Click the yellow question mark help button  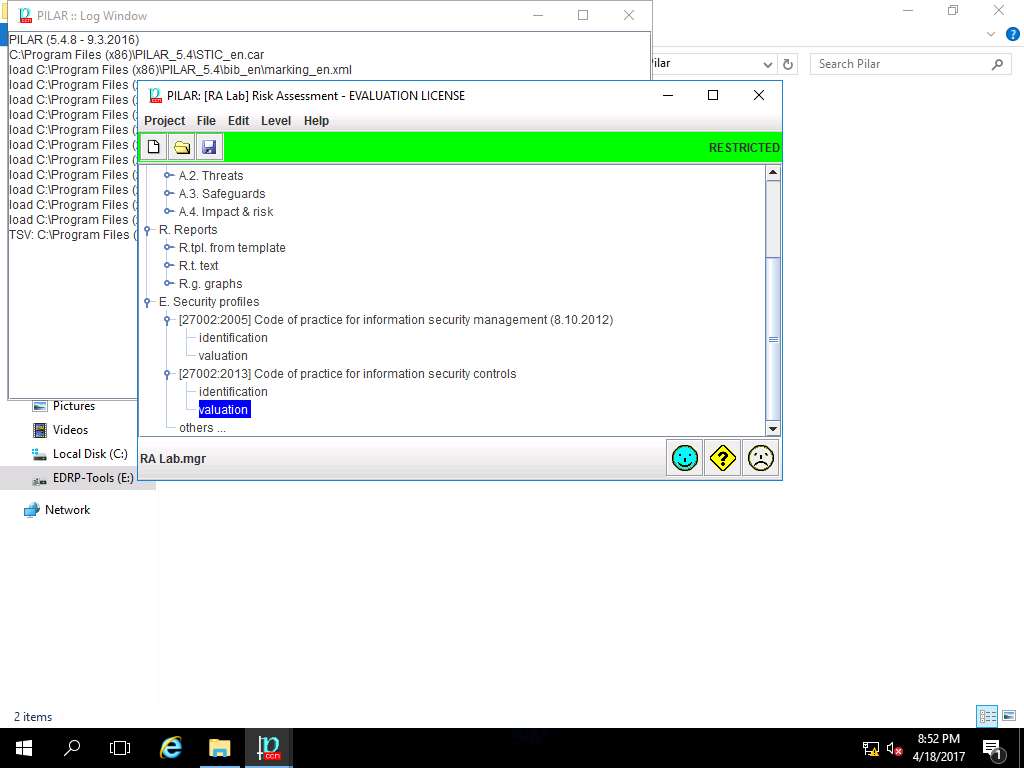[722, 458]
